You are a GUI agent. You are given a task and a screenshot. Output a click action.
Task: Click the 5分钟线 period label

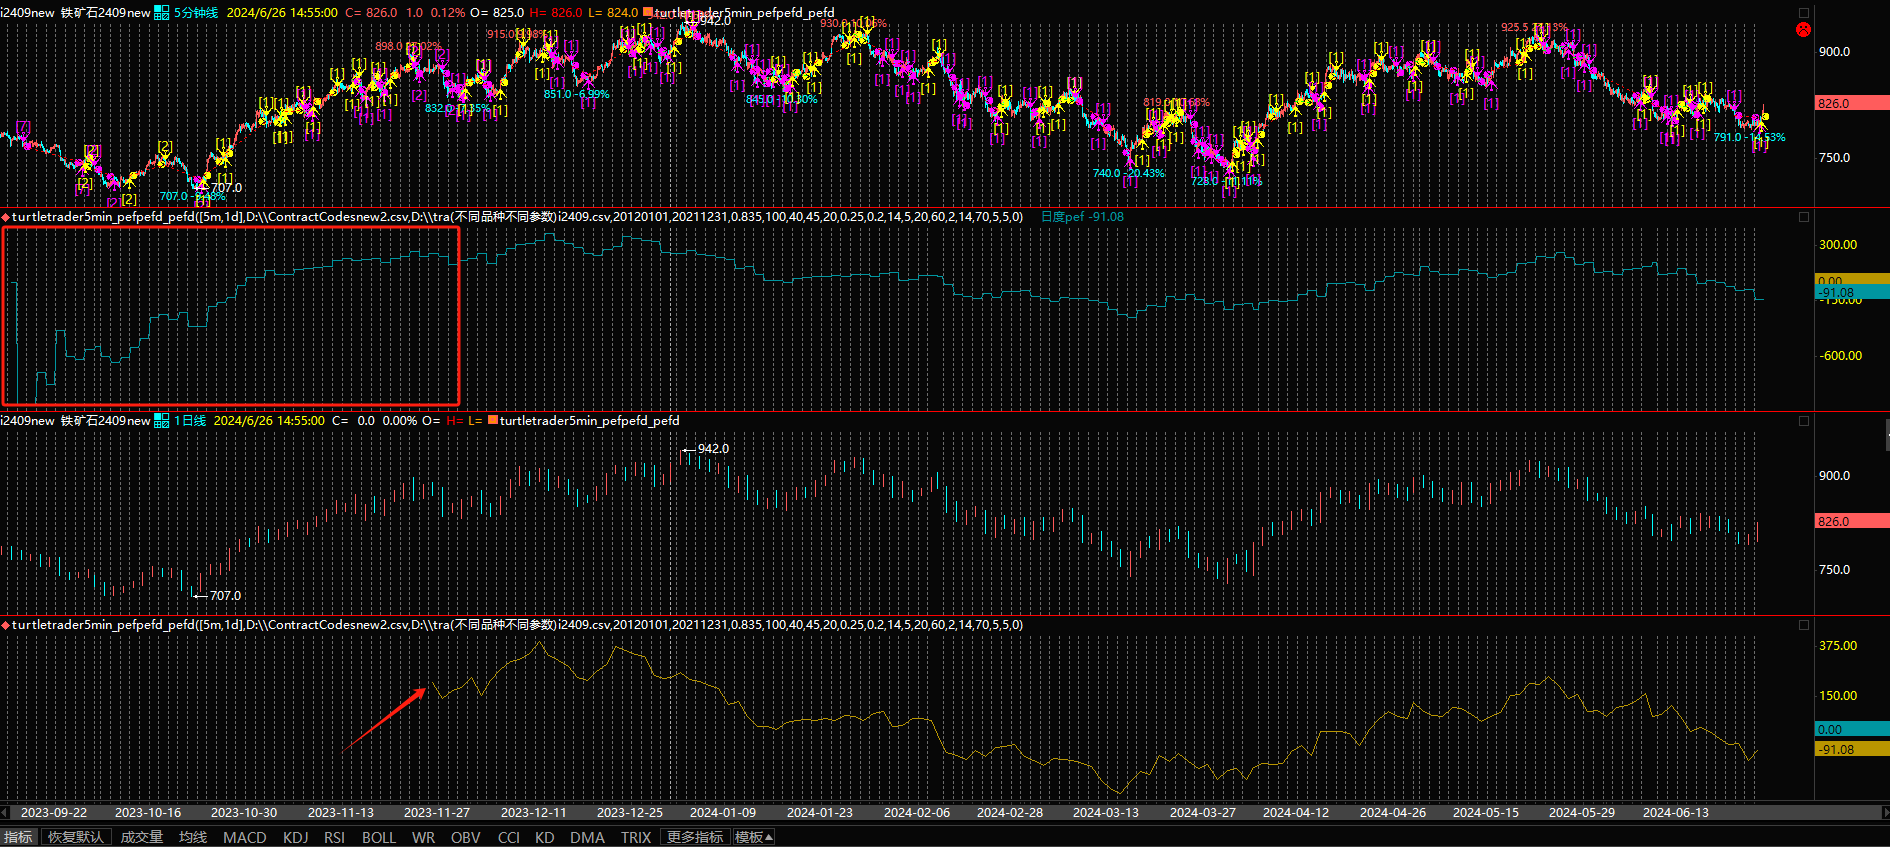196,13
